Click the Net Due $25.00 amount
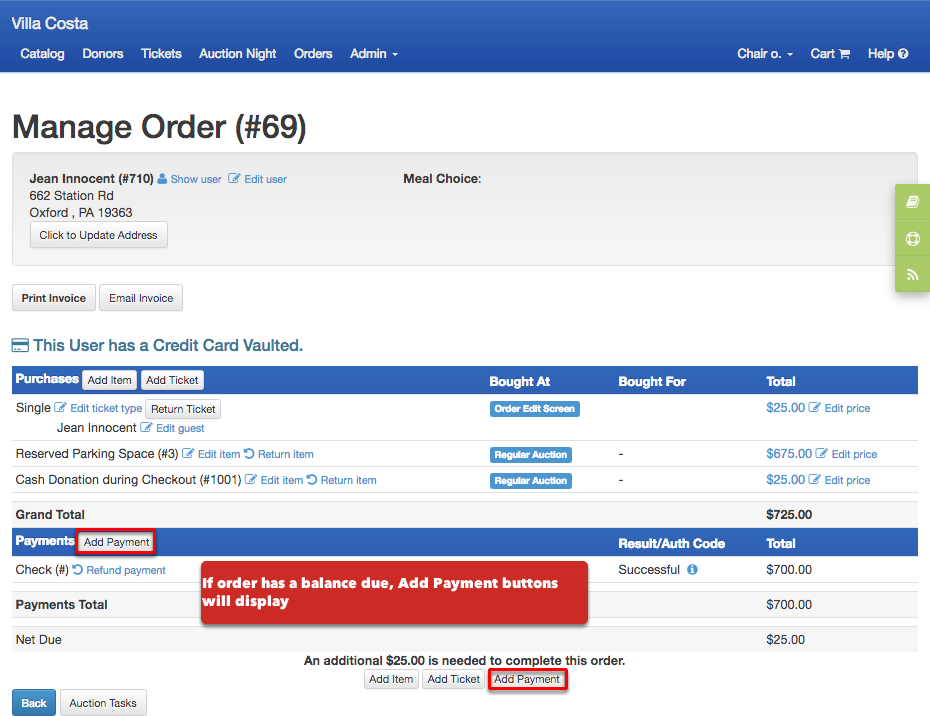This screenshot has height=716, width=930. point(785,639)
